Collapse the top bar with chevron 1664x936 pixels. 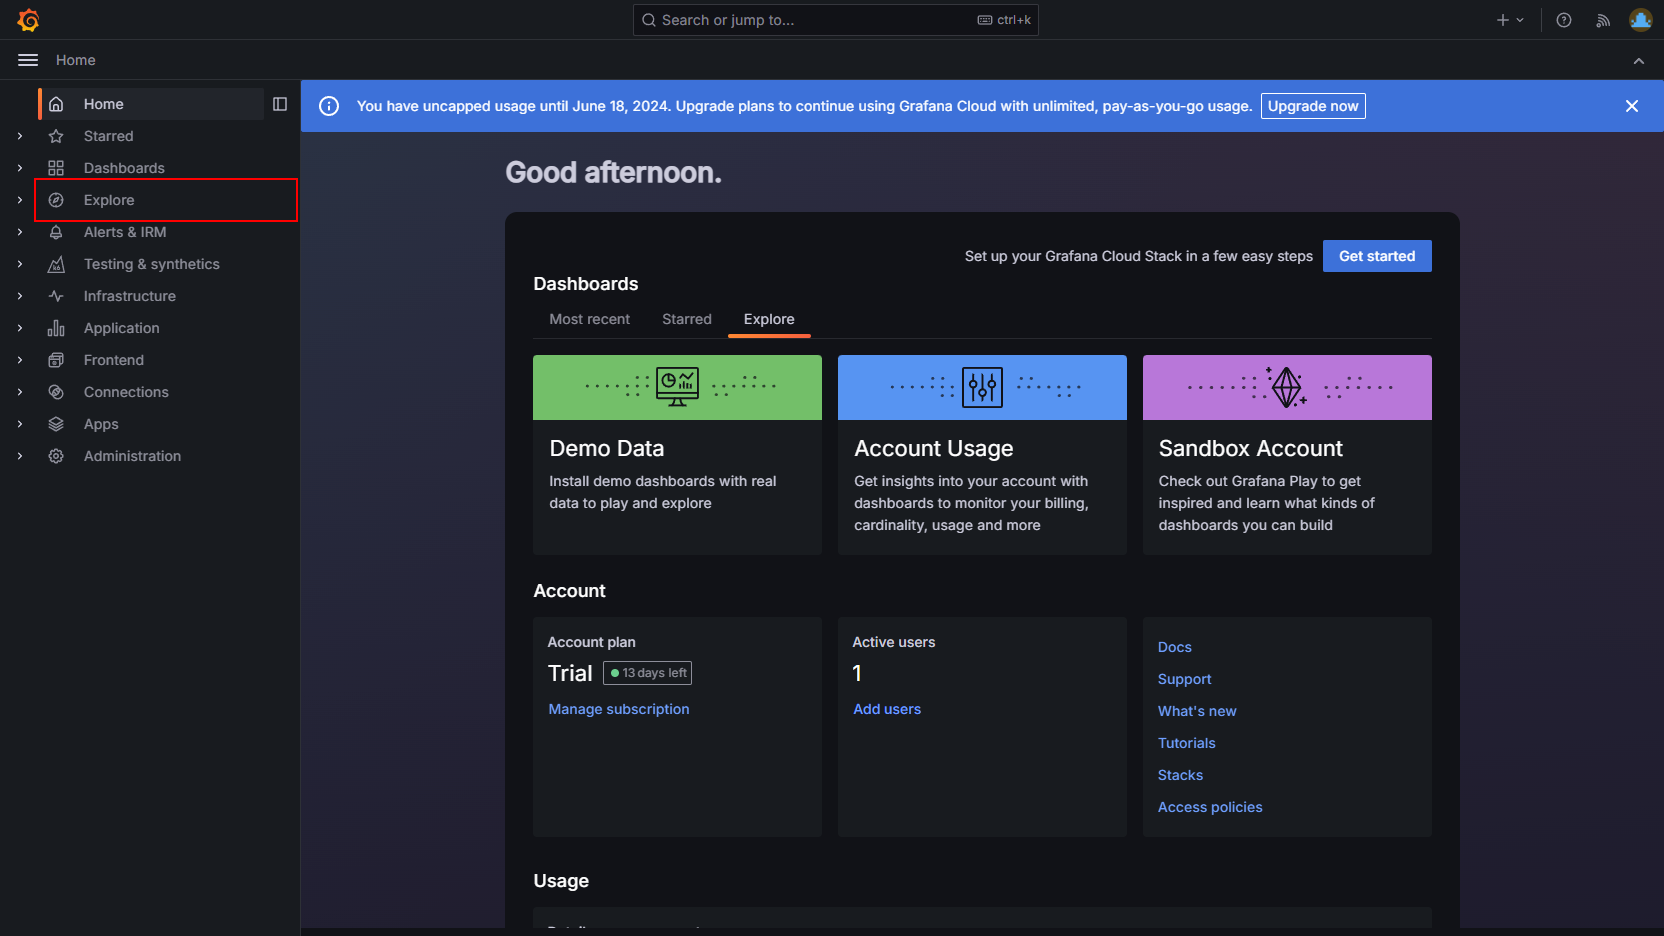coord(1639,61)
